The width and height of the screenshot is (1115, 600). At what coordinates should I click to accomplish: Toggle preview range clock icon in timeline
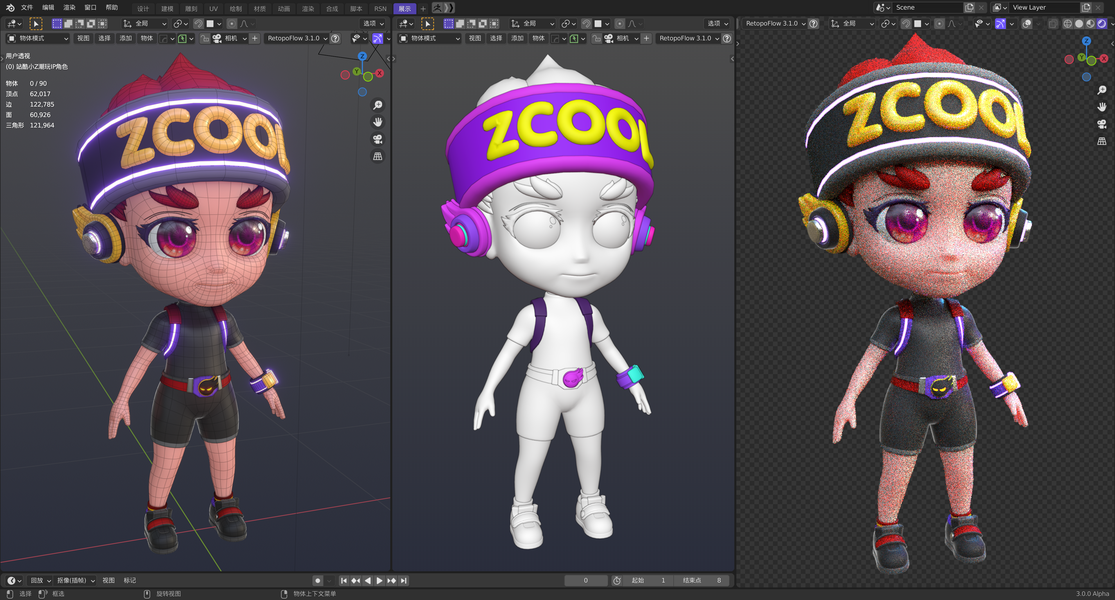pos(617,581)
